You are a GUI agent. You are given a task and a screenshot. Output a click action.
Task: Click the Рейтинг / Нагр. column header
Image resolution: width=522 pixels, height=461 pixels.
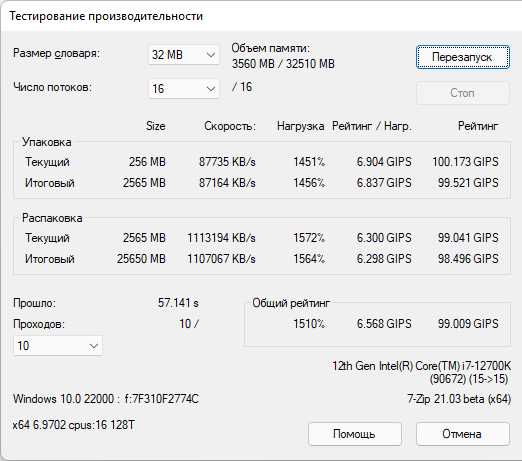point(372,126)
